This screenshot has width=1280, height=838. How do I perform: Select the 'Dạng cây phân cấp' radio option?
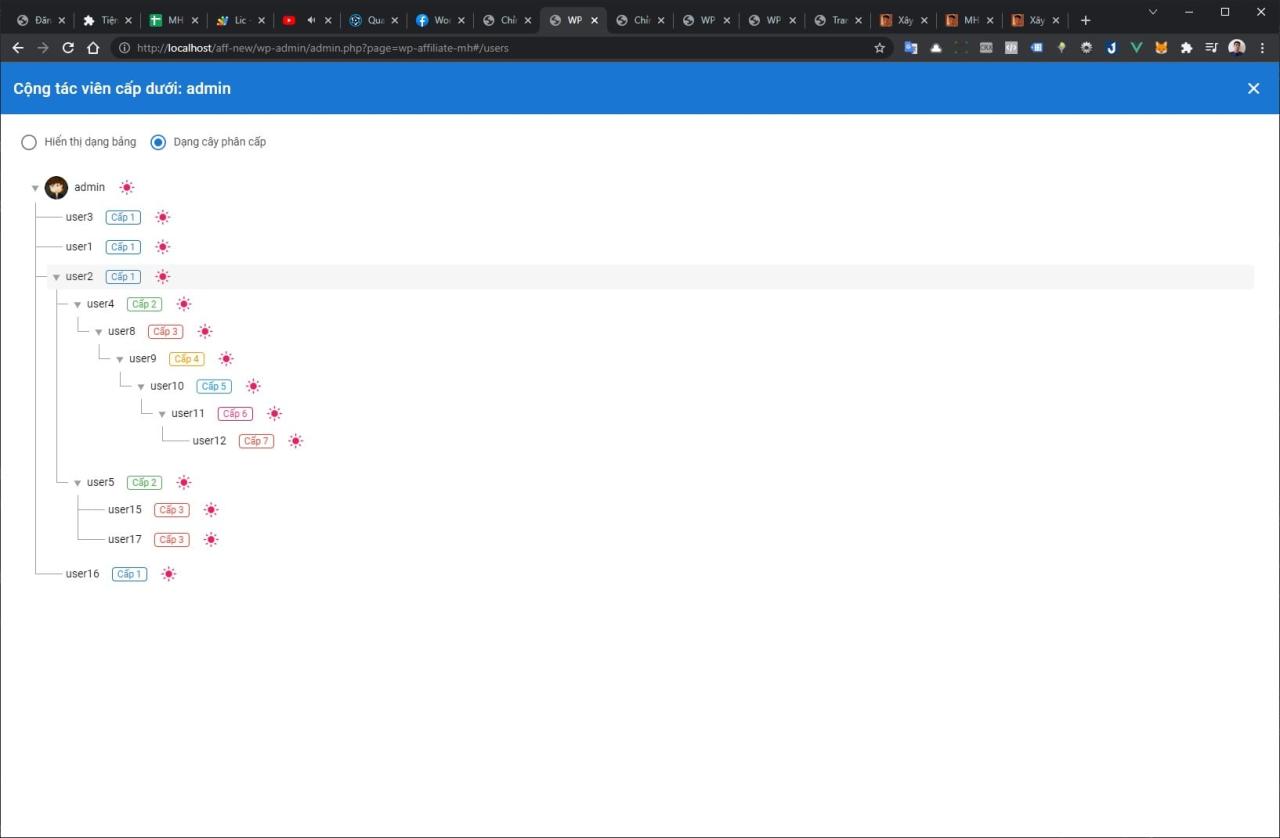(x=158, y=142)
